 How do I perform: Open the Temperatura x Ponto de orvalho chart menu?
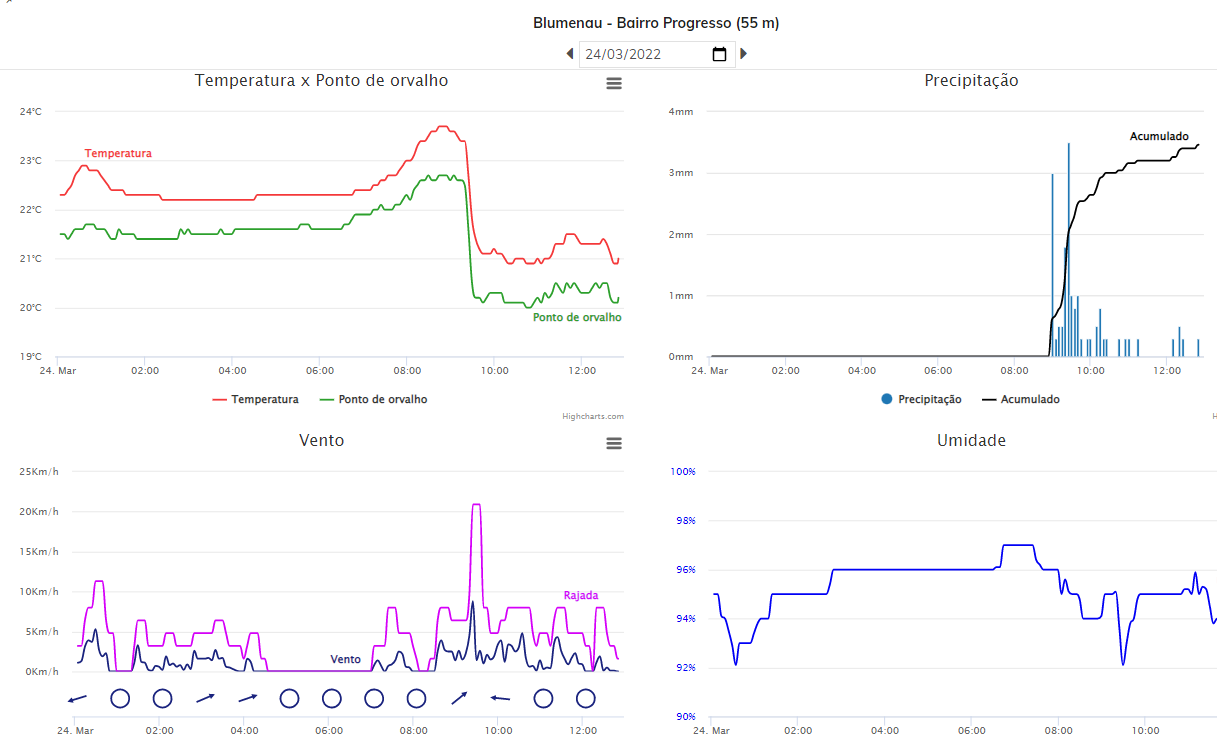pos(614,84)
